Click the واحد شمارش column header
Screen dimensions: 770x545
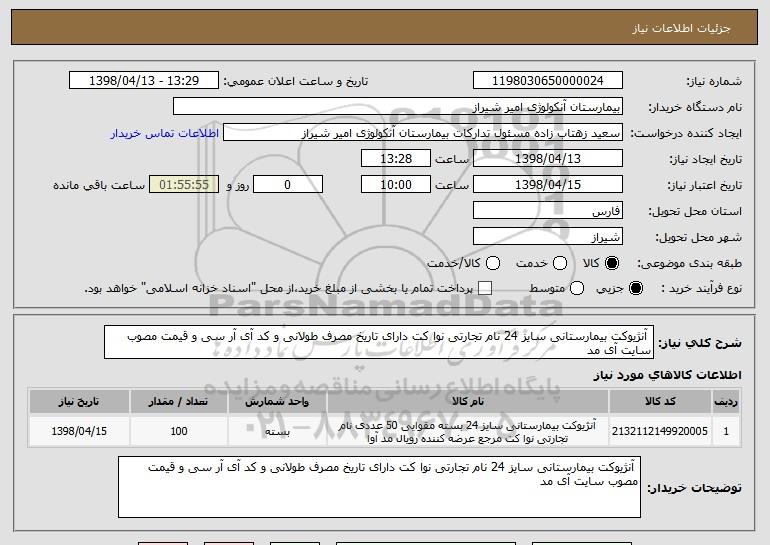277,402
